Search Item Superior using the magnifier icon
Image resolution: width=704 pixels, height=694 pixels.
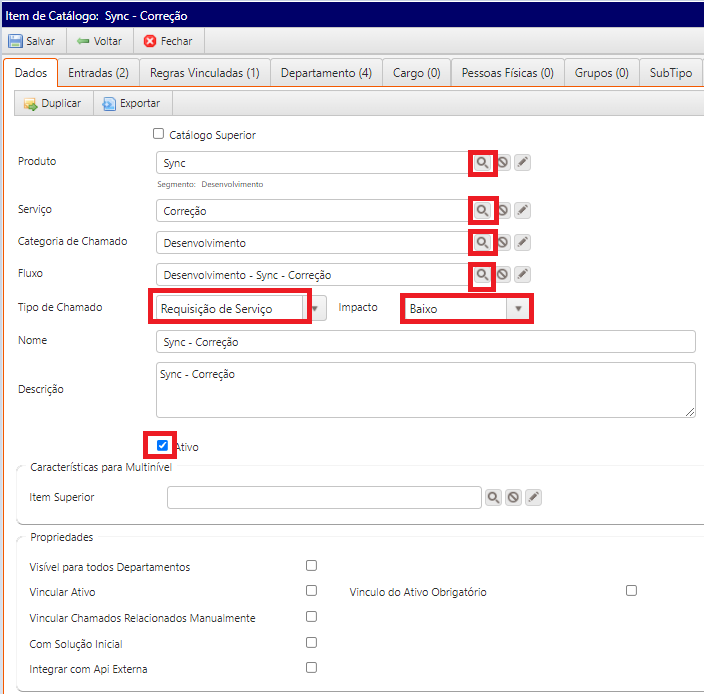[494, 497]
